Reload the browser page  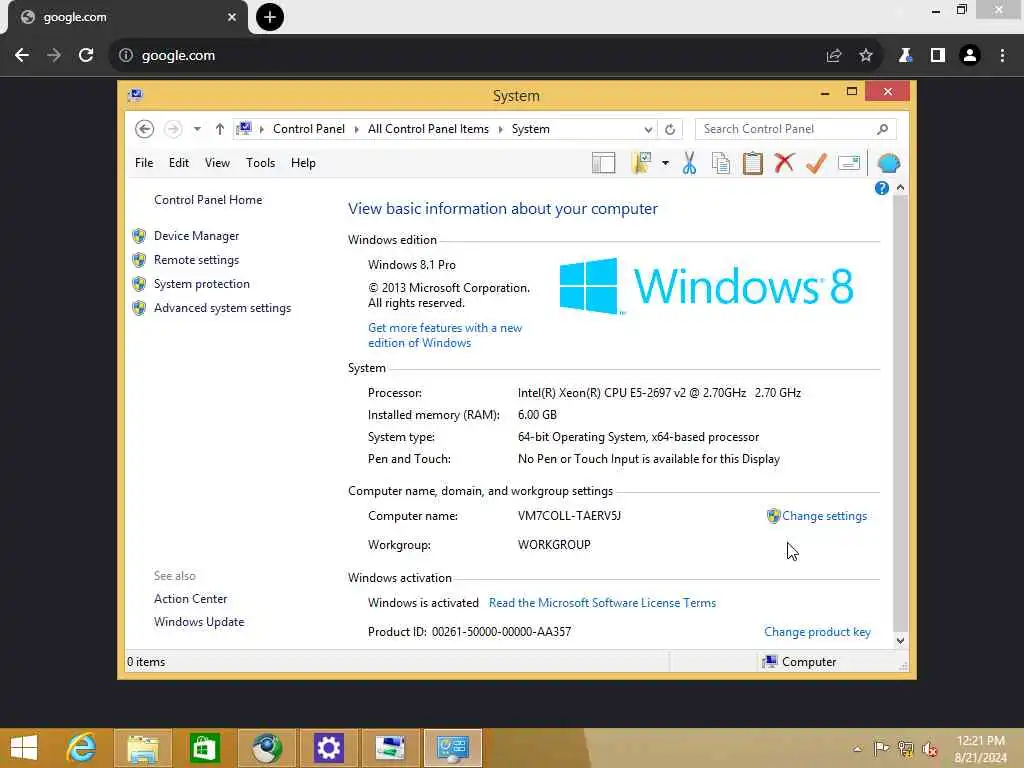(x=86, y=56)
